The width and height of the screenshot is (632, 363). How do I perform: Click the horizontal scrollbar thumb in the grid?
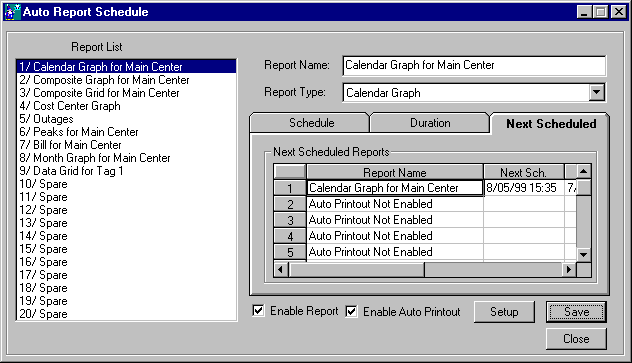click(356, 269)
